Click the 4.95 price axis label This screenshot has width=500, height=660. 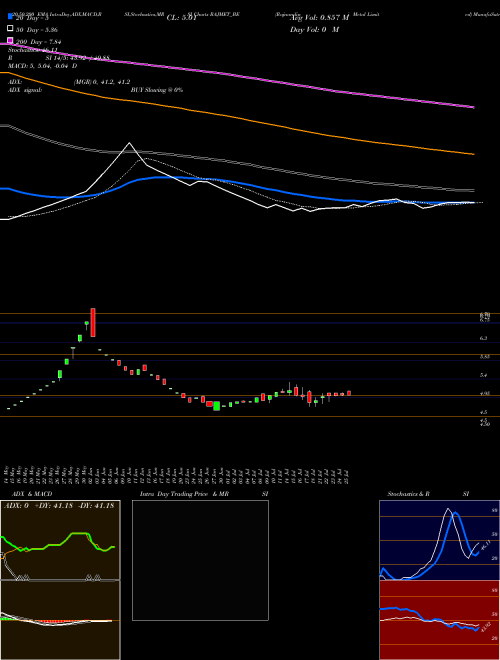coord(485,394)
